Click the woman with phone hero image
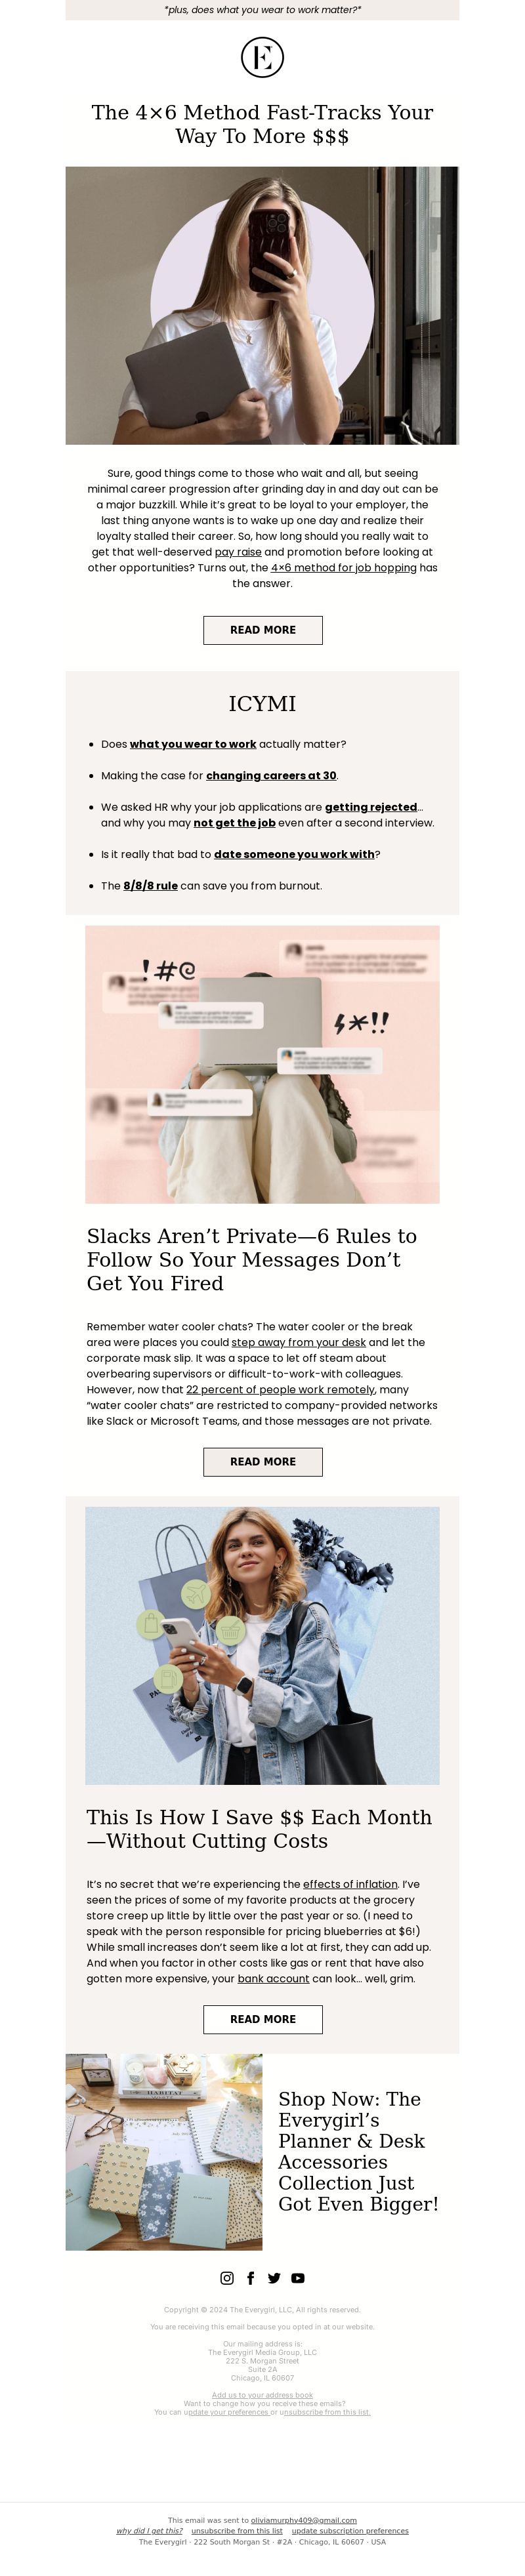The width and height of the screenshot is (525, 2576). click(262, 305)
